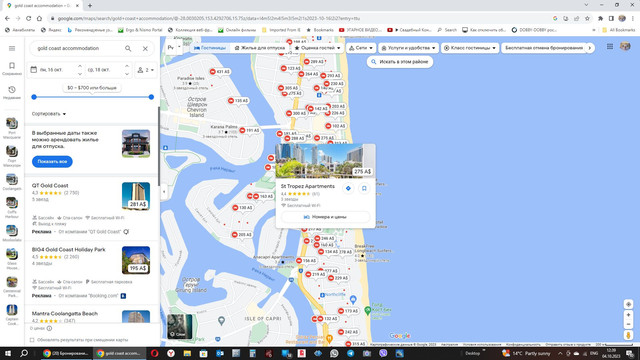The width and height of the screenshot is (640, 360).
Task: Select the Hotels filter tab
Action: 210,48
